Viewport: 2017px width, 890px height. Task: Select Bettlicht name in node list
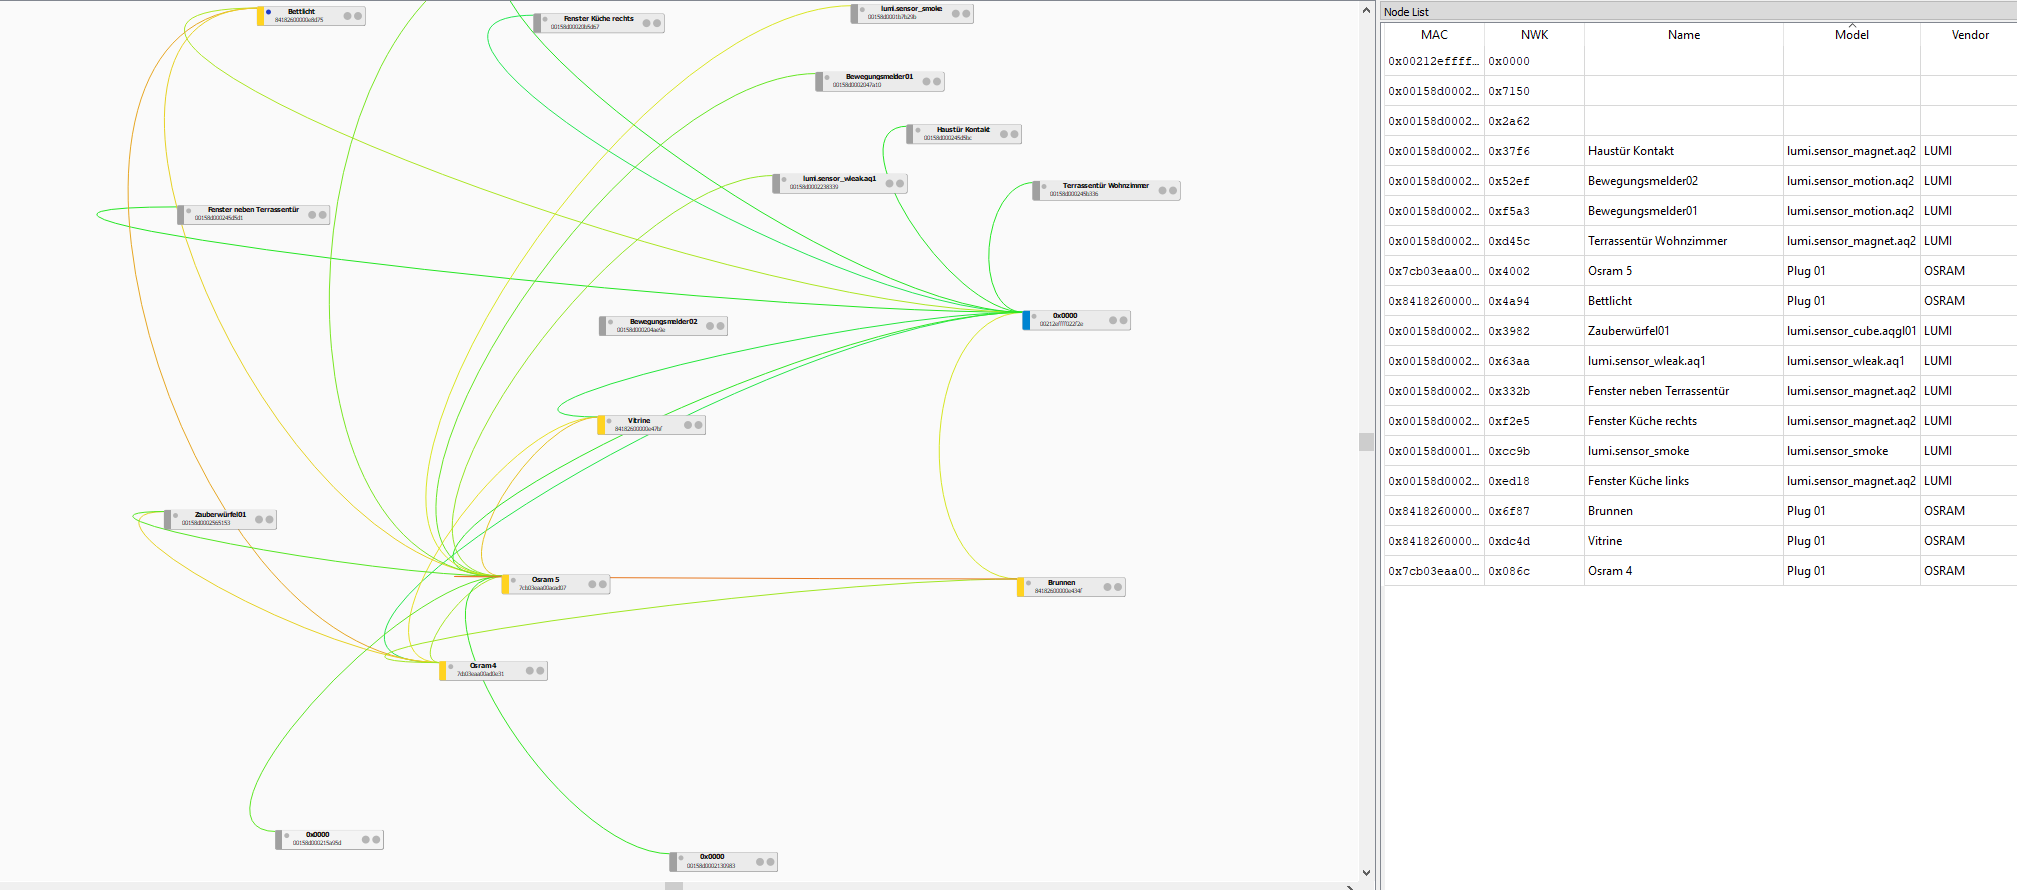[1684, 301]
